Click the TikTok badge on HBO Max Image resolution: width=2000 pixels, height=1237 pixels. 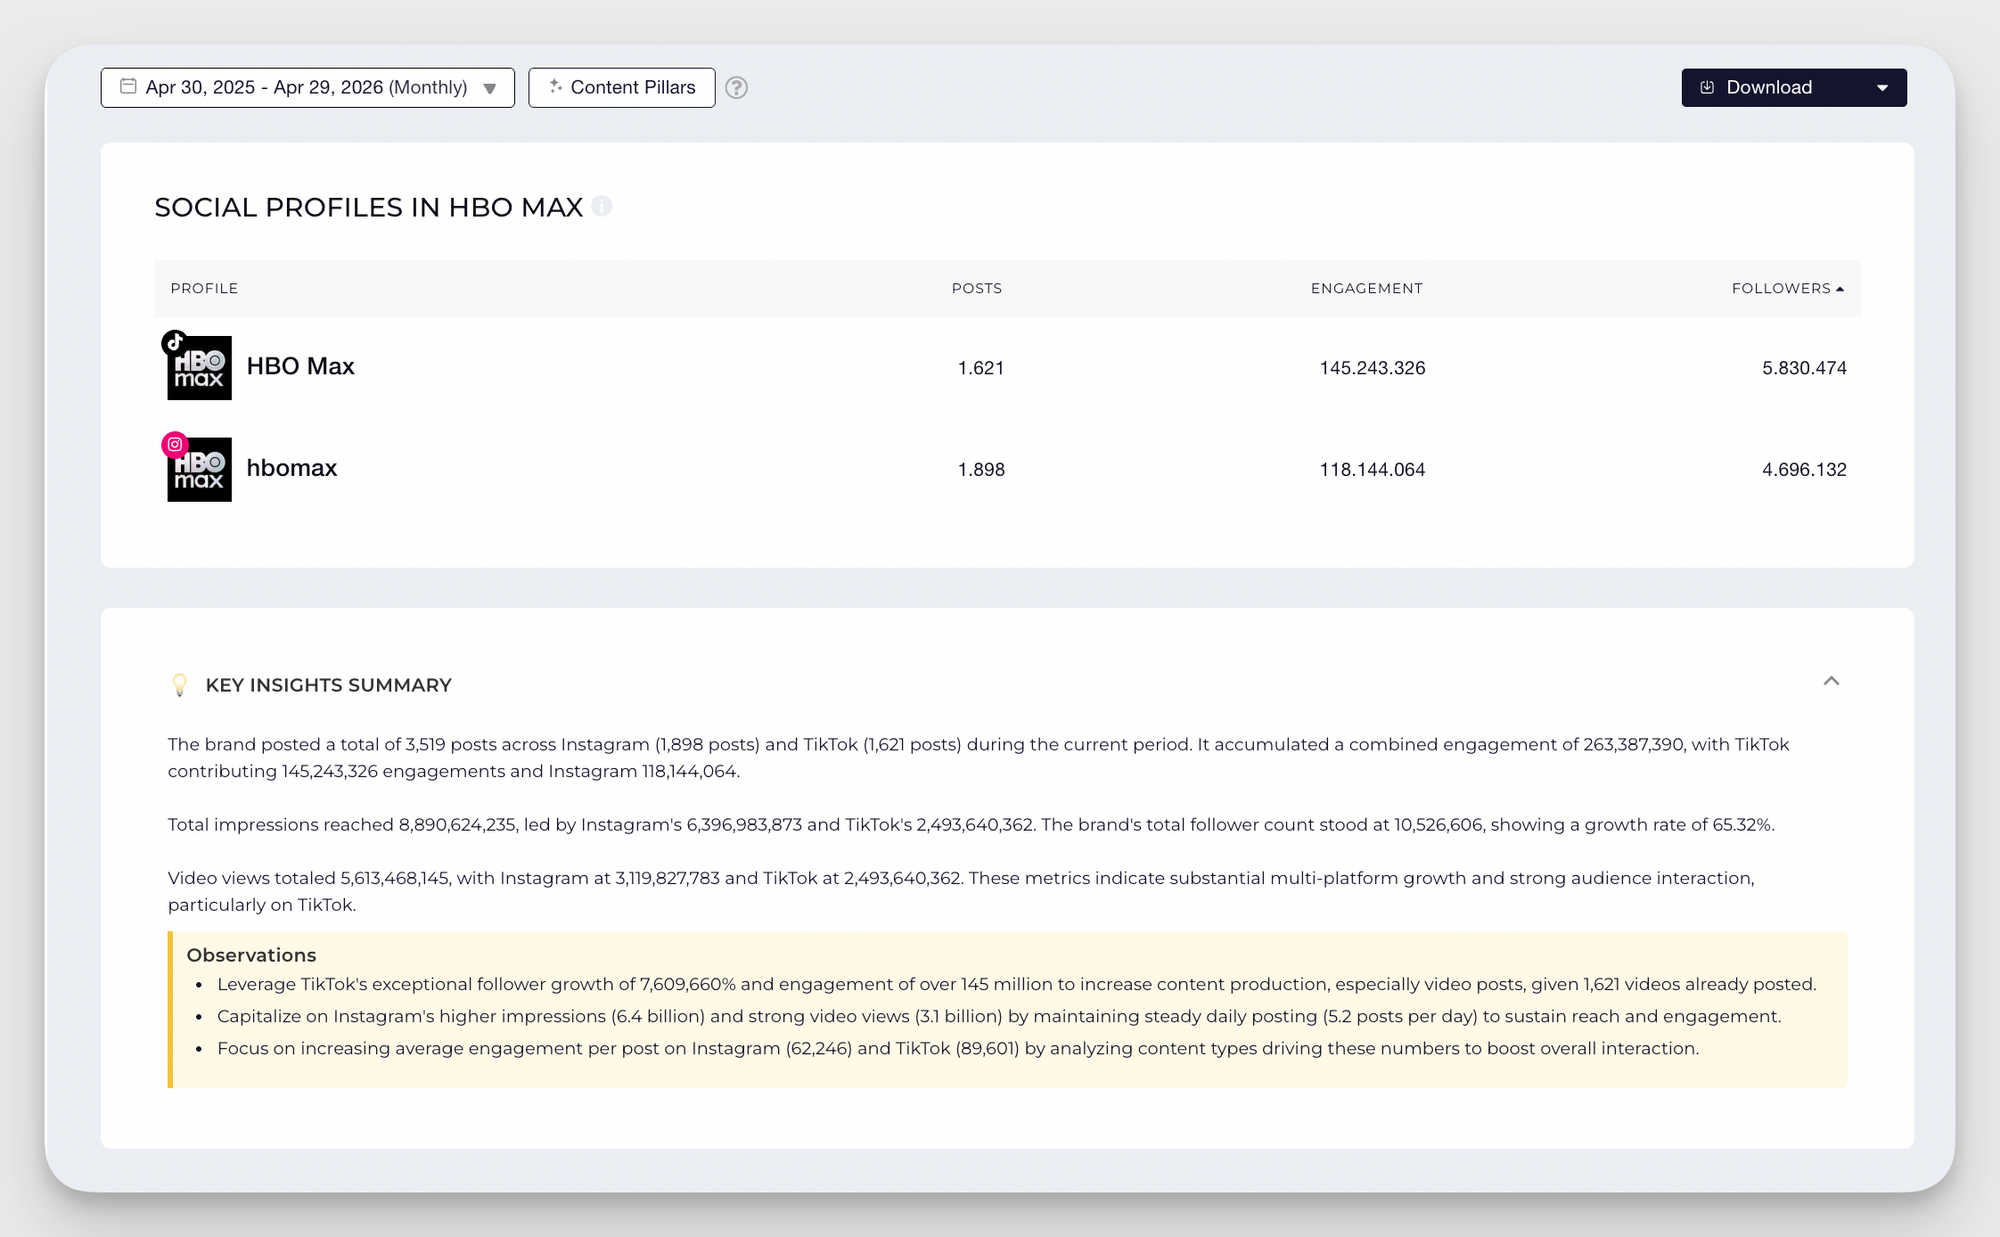175,343
